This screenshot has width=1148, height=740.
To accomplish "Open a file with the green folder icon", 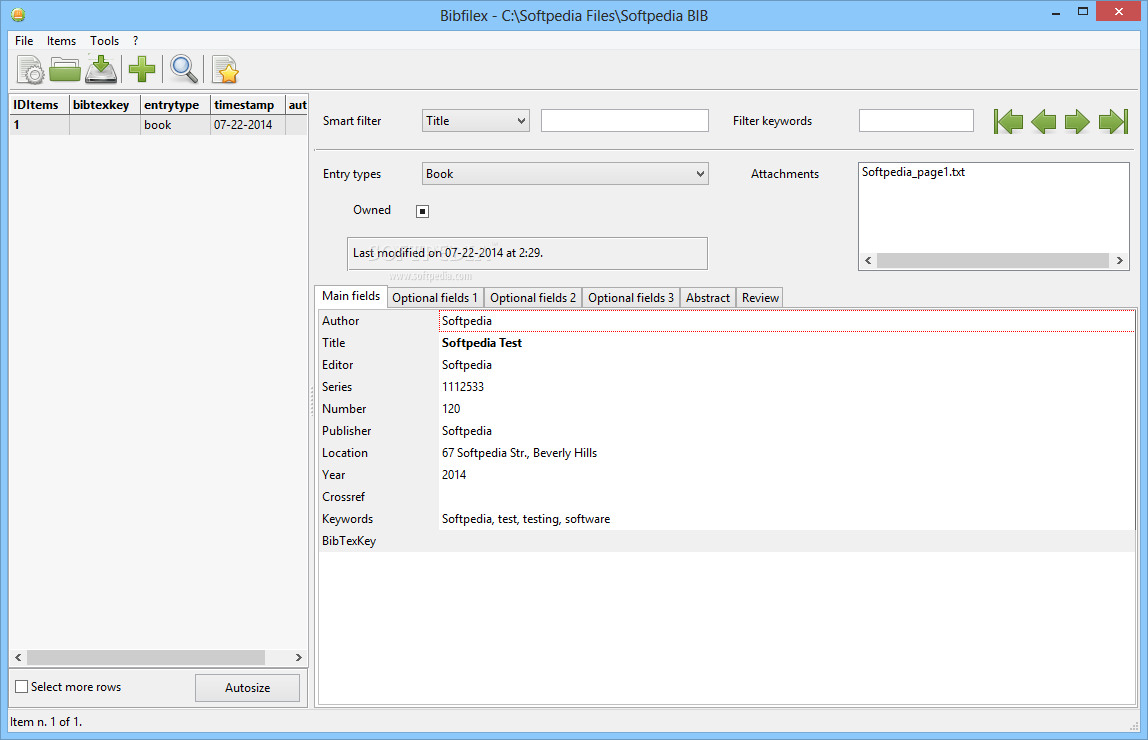I will (65, 70).
